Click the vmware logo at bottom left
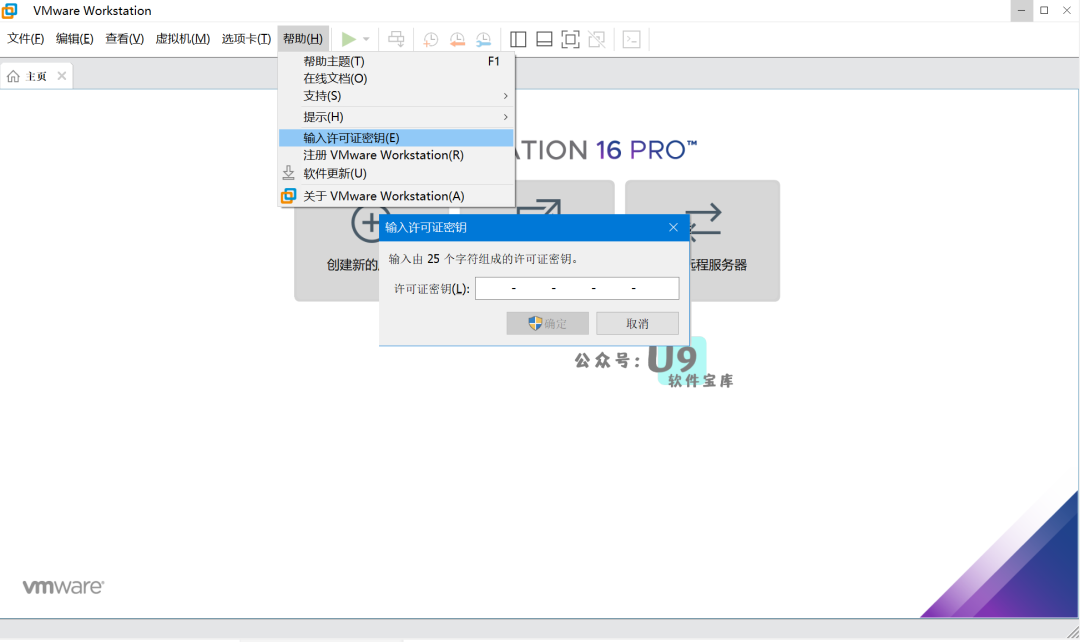The height and width of the screenshot is (642, 1080). (x=63, y=586)
